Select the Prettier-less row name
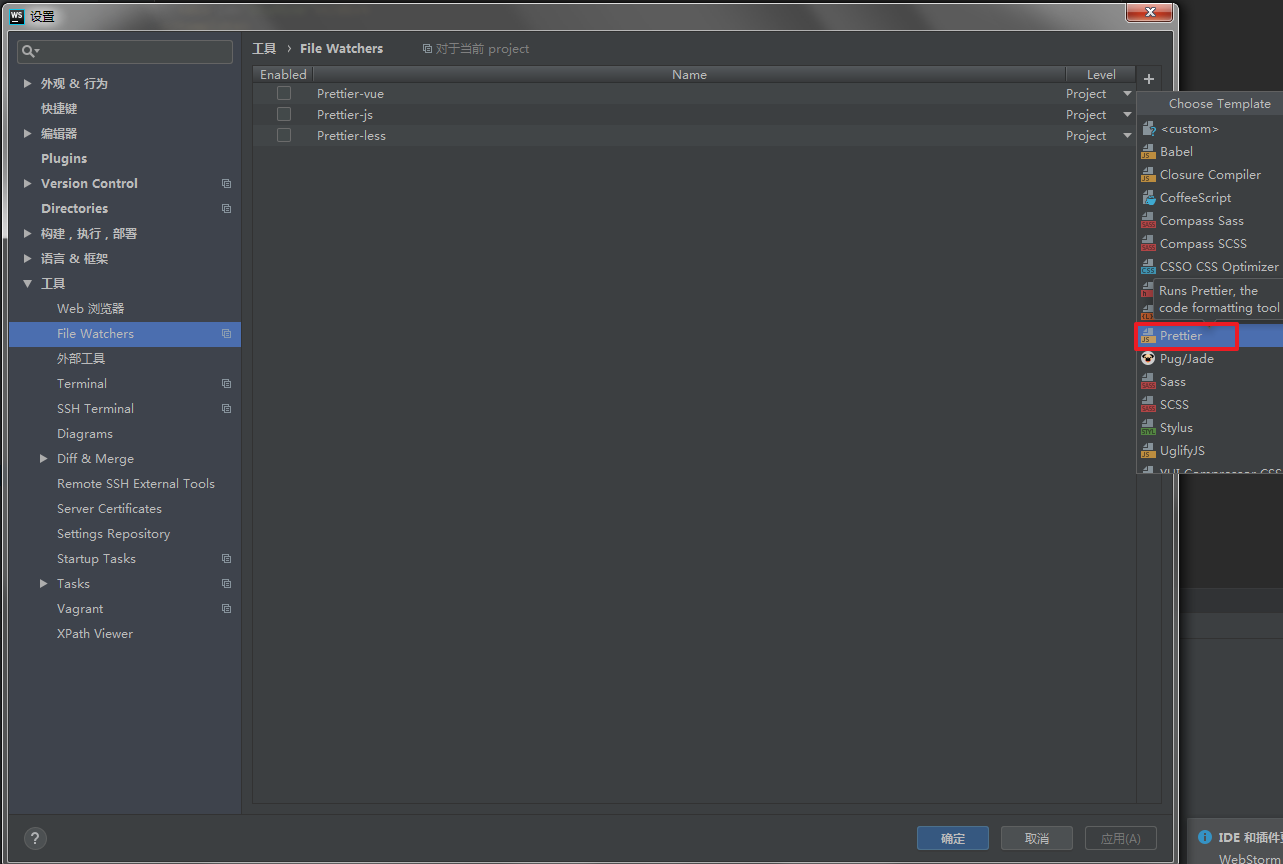This screenshot has width=1283, height=864. (x=351, y=136)
